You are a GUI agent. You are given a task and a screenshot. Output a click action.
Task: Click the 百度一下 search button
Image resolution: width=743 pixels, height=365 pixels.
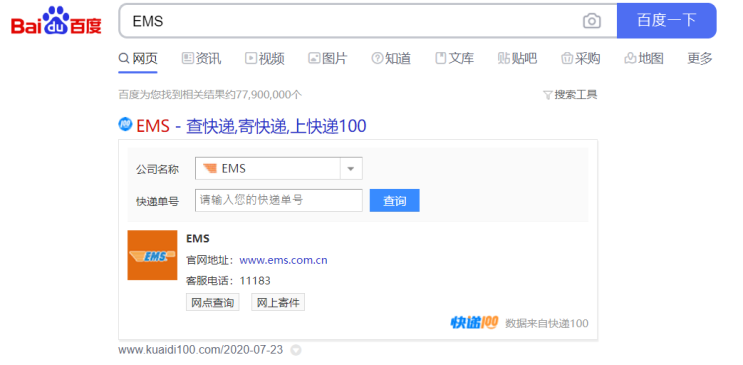(x=666, y=20)
